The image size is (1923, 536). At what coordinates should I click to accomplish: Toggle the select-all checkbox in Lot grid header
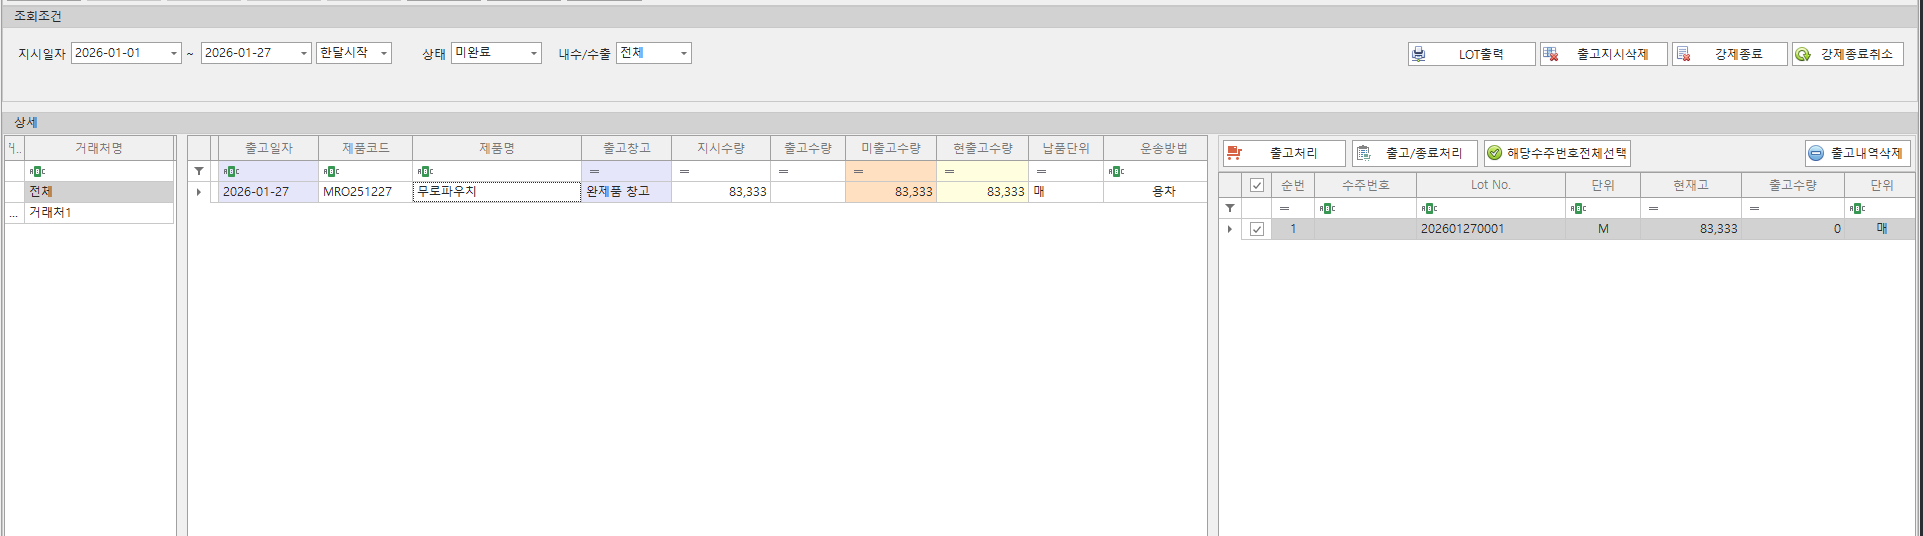(x=1257, y=185)
